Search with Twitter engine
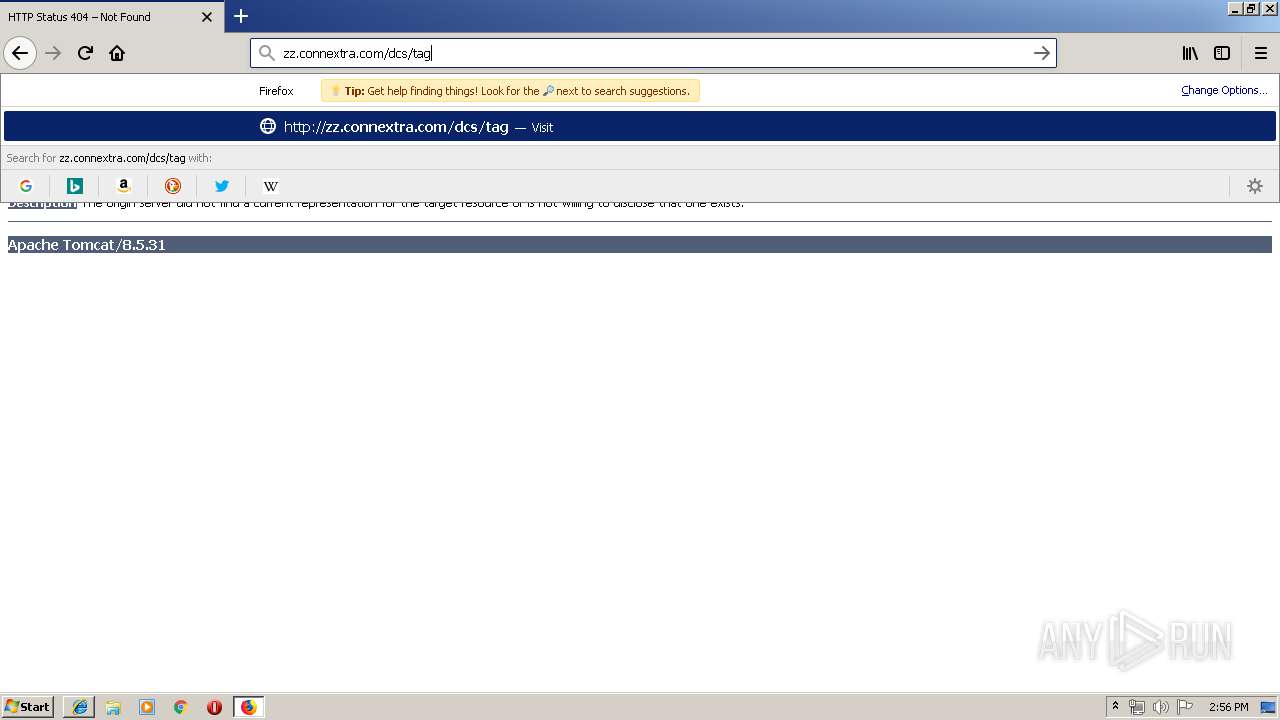Viewport: 1280px width, 720px height. point(222,186)
